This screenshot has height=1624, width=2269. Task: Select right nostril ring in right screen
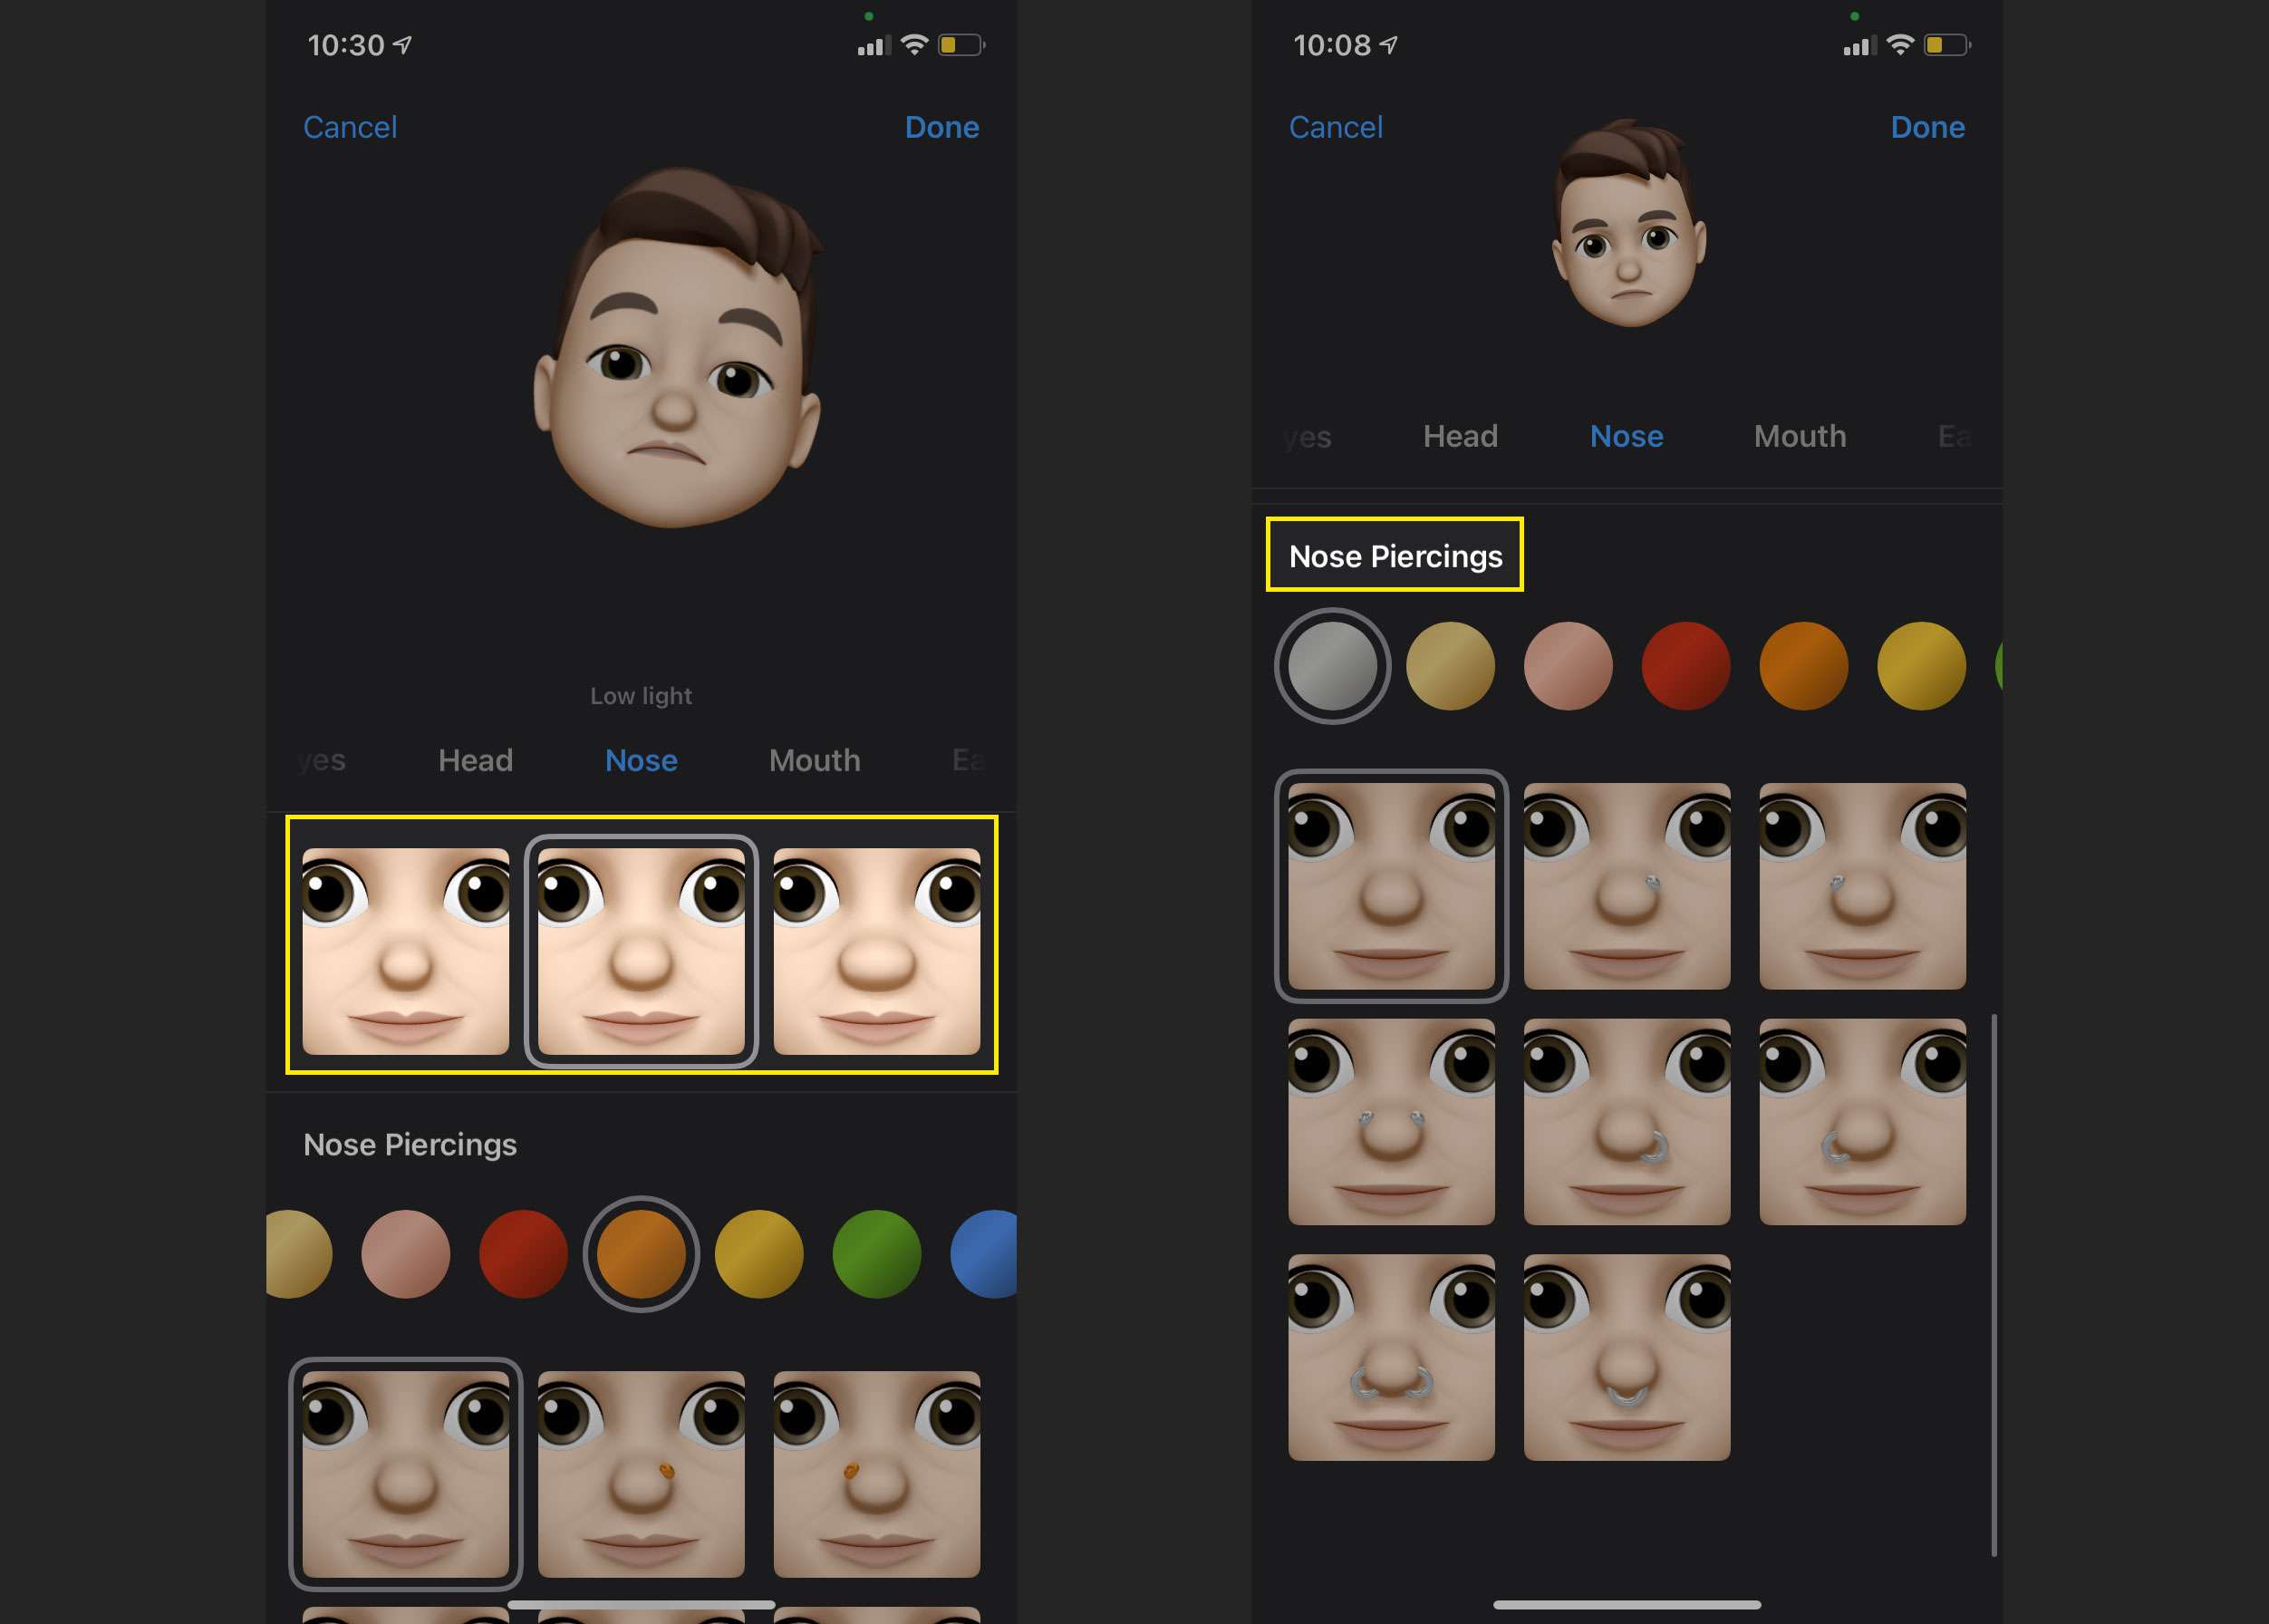click(x=1626, y=1122)
